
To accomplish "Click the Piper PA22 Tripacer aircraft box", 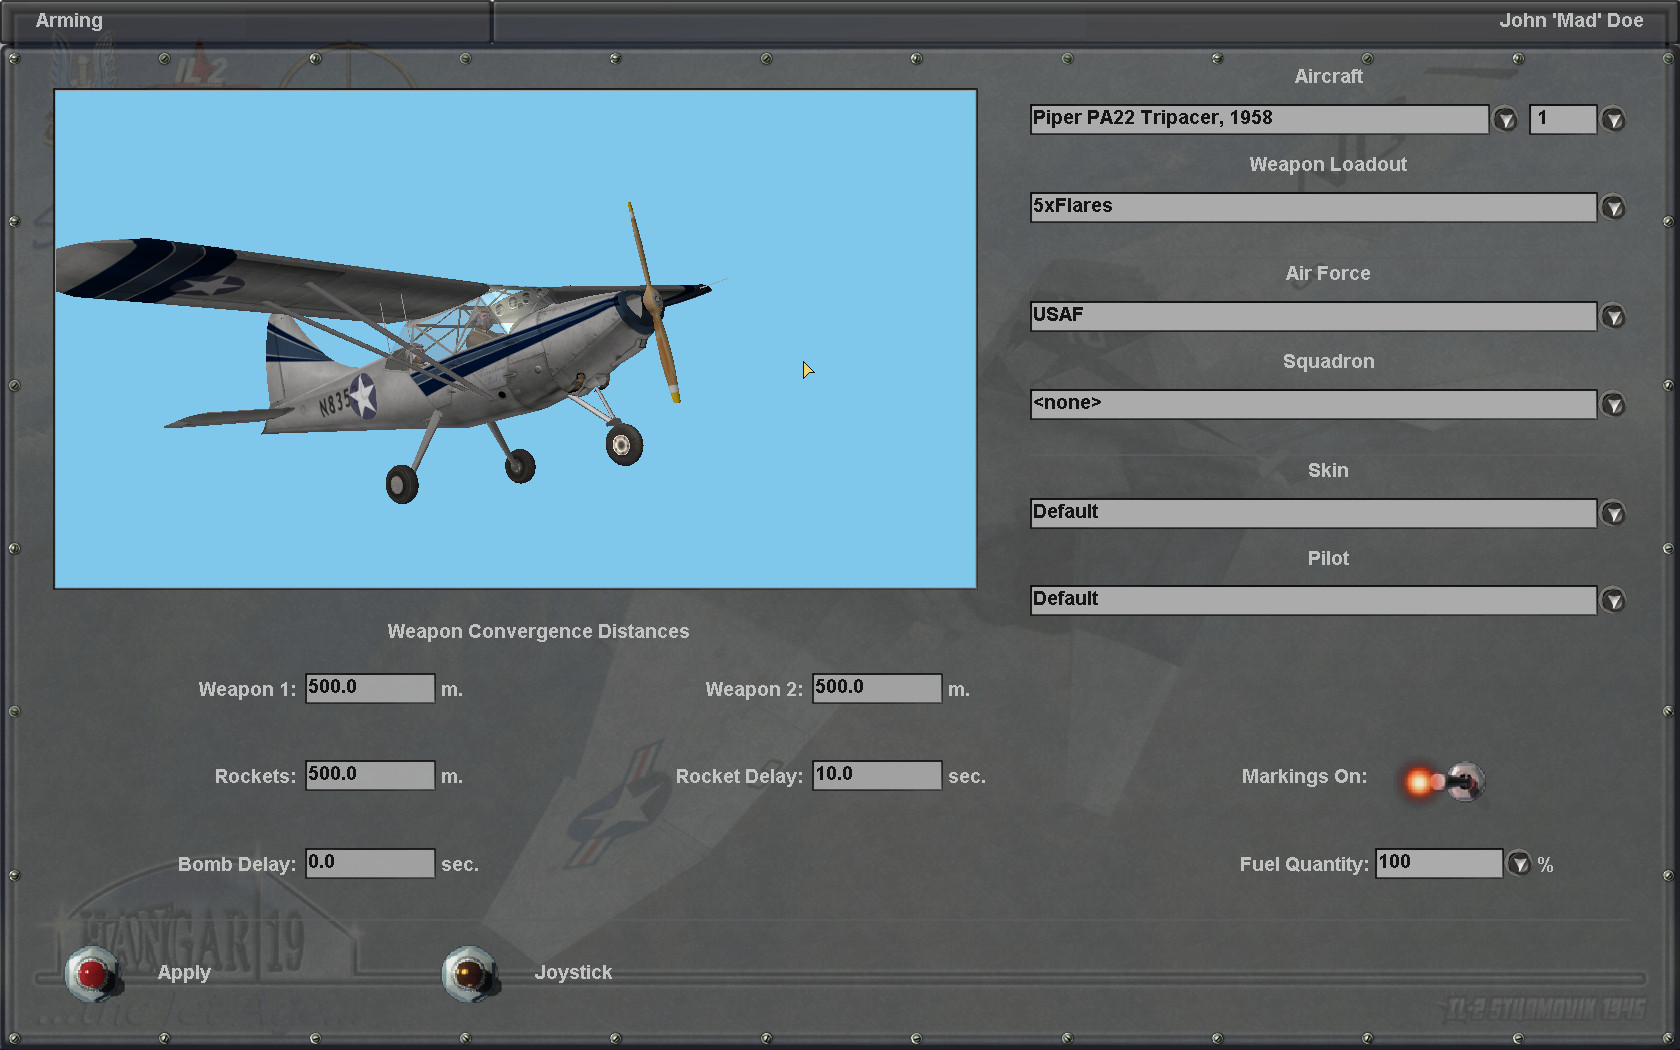I will 1259,119.
